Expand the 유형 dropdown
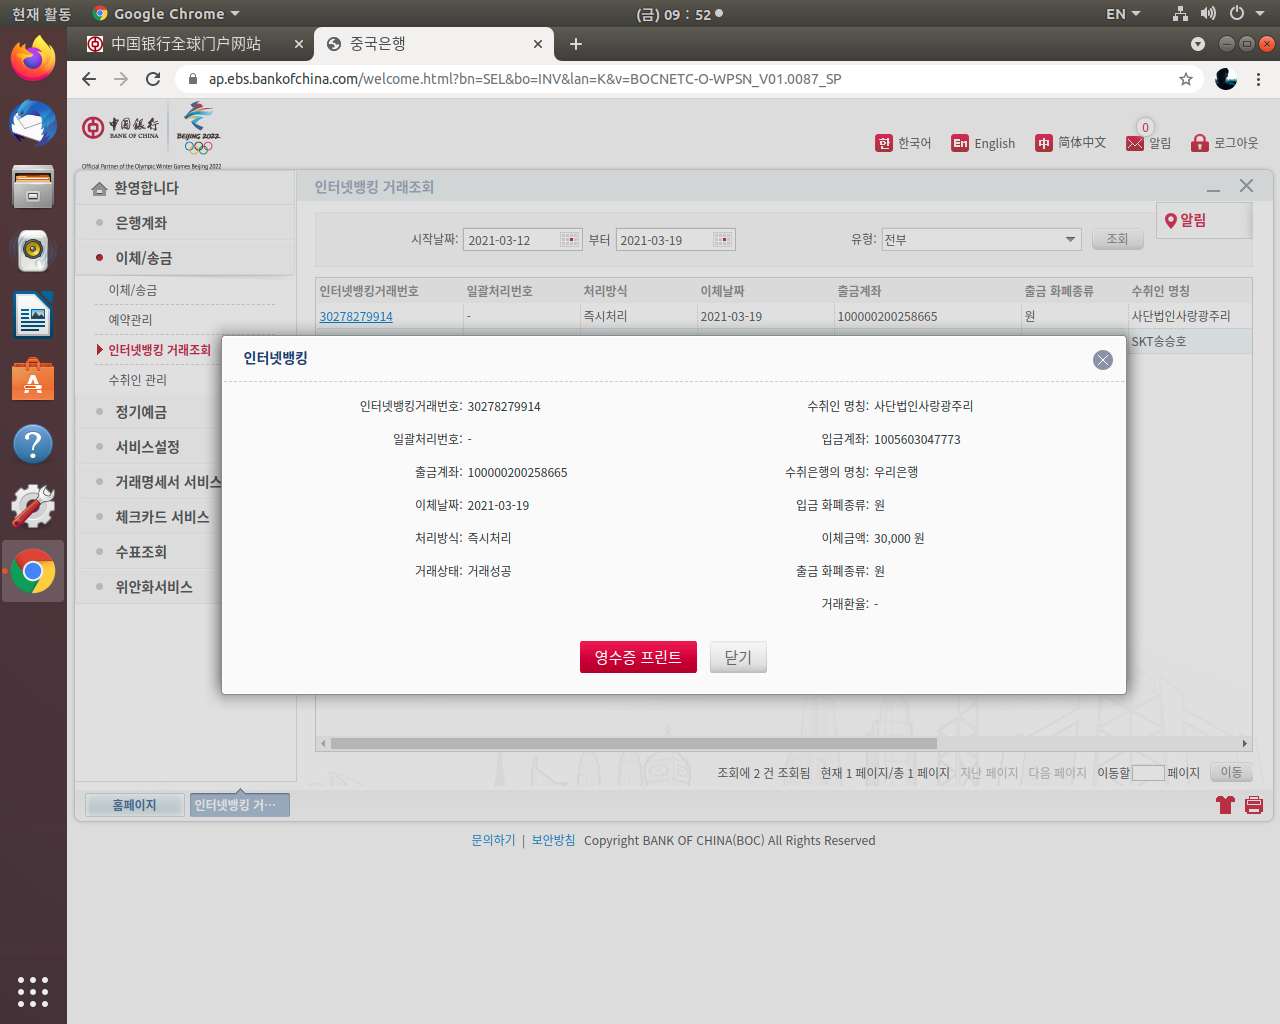Image resolution: width=1280 pixels, height=1024 pixels. point(1070,240)
